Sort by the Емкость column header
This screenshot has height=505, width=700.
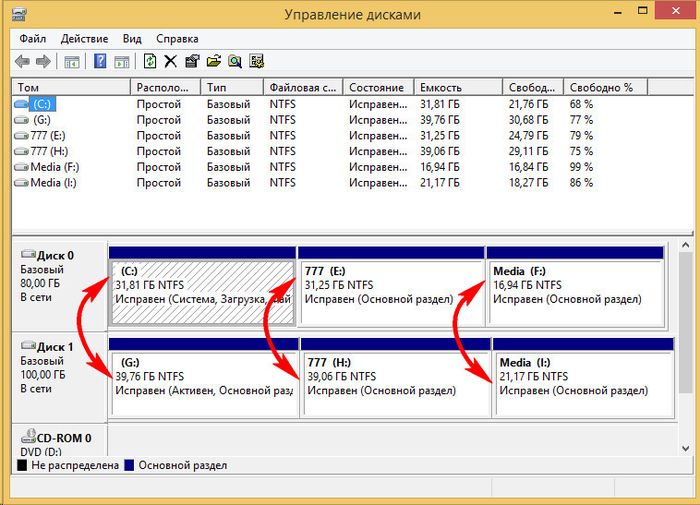click(458, 88)
